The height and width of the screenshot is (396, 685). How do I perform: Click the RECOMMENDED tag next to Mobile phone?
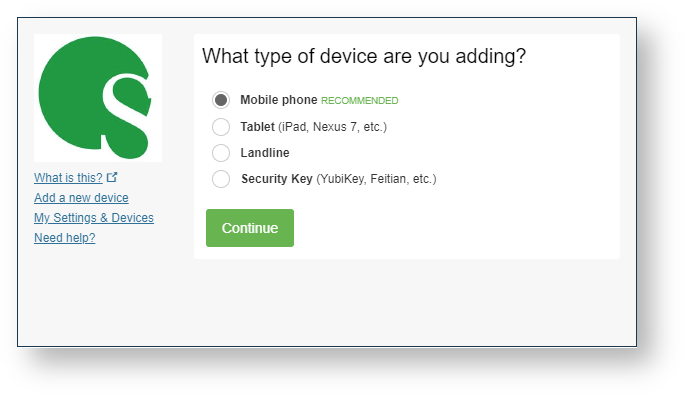point(360,101)
